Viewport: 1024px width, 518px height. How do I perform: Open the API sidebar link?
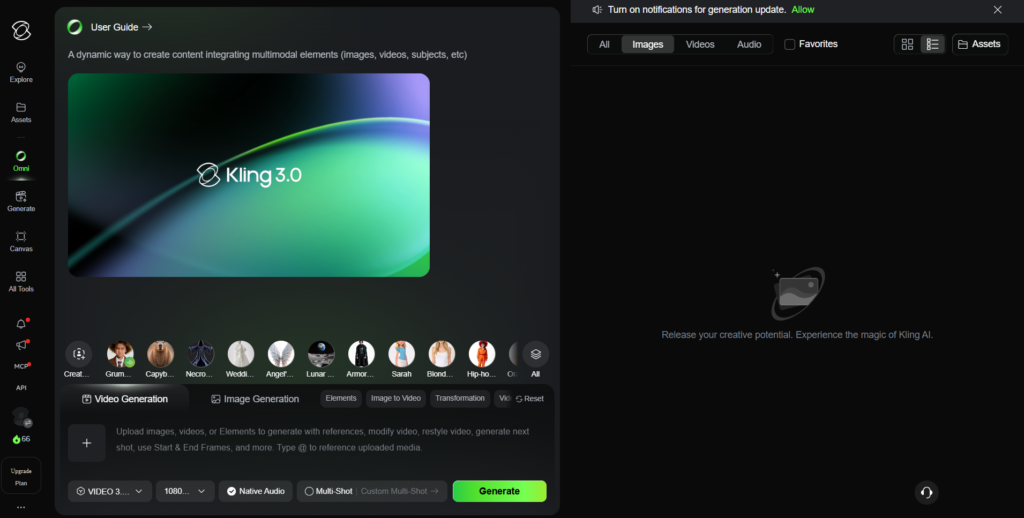coord(21,387)
